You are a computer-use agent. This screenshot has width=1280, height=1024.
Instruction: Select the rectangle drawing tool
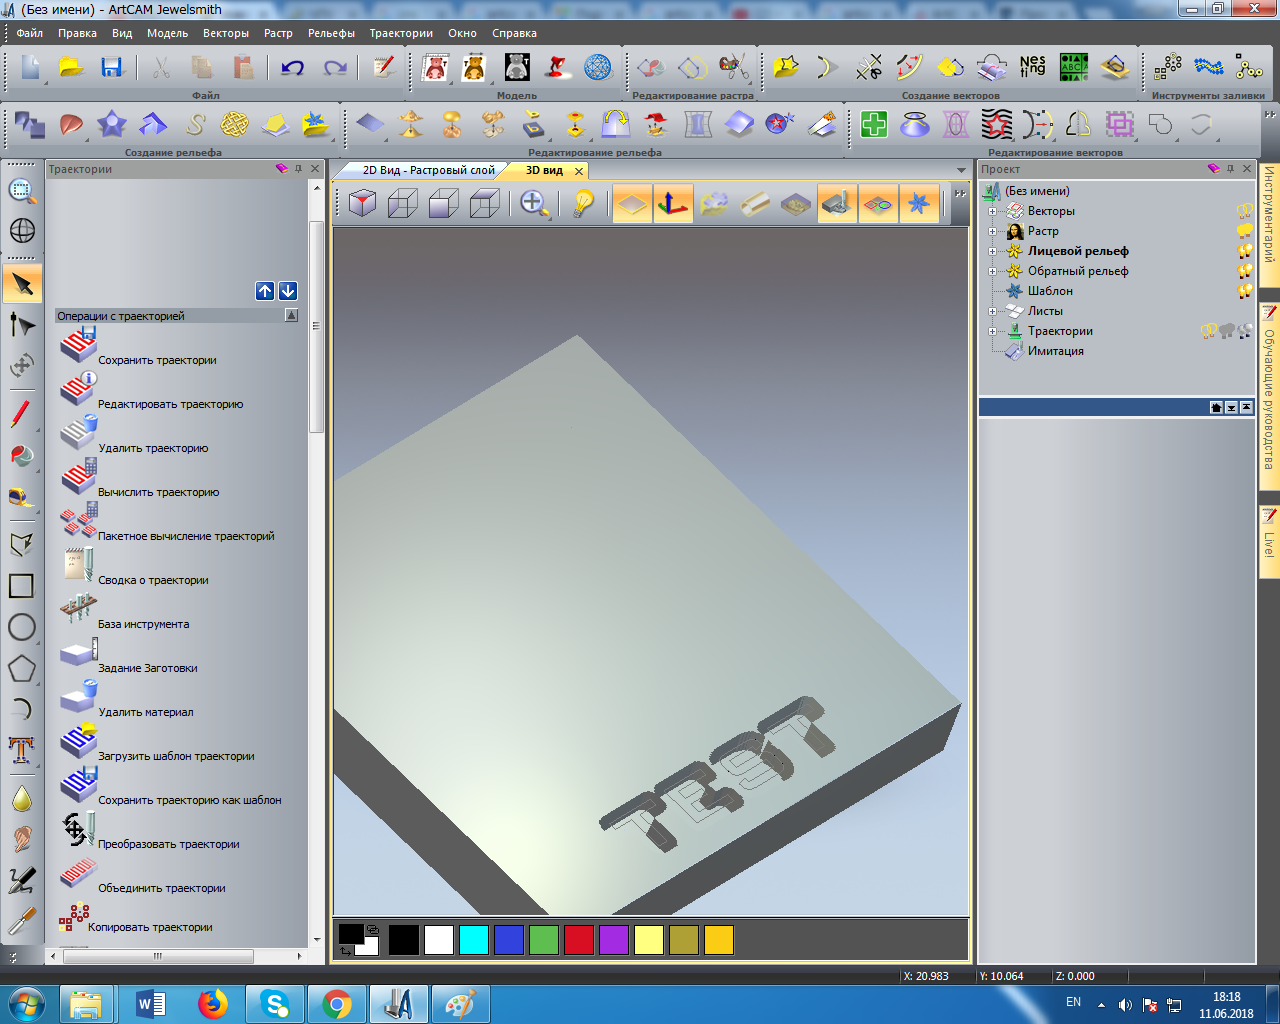pyautogui.click(x=22, y=586)
